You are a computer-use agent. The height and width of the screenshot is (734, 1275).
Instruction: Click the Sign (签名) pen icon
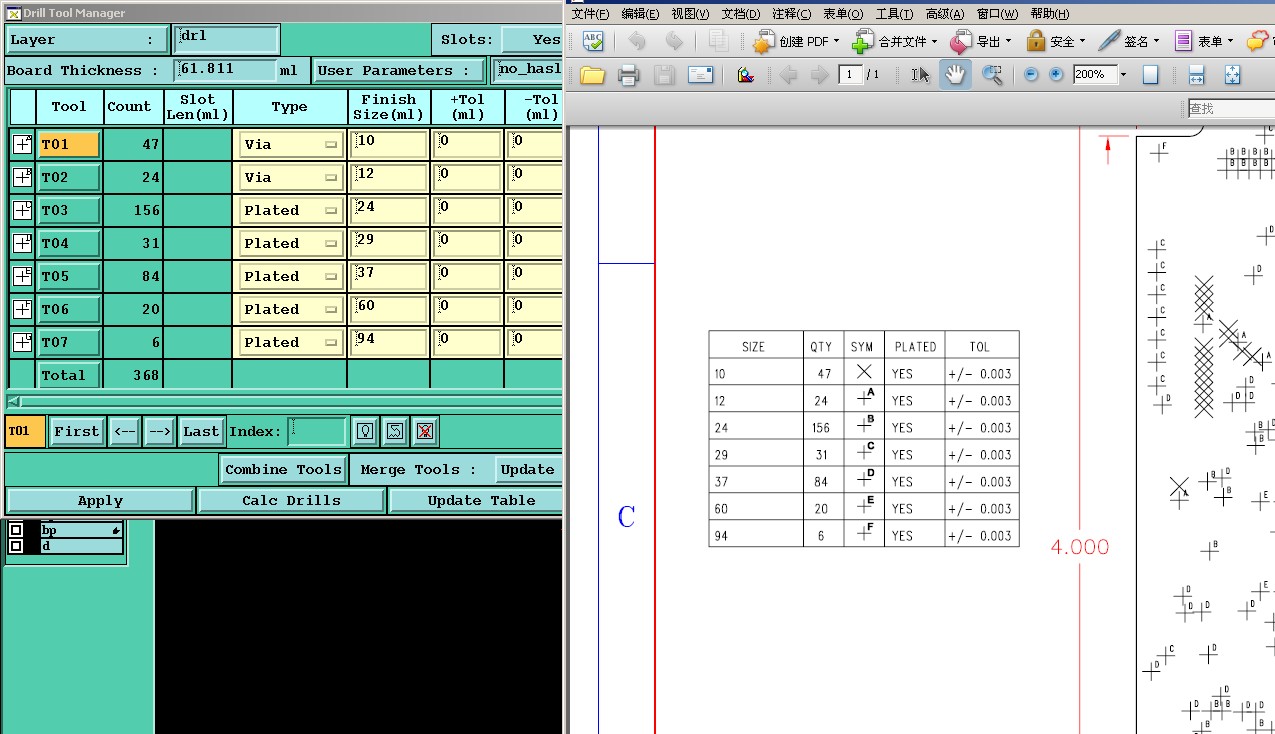point(1109,41)
